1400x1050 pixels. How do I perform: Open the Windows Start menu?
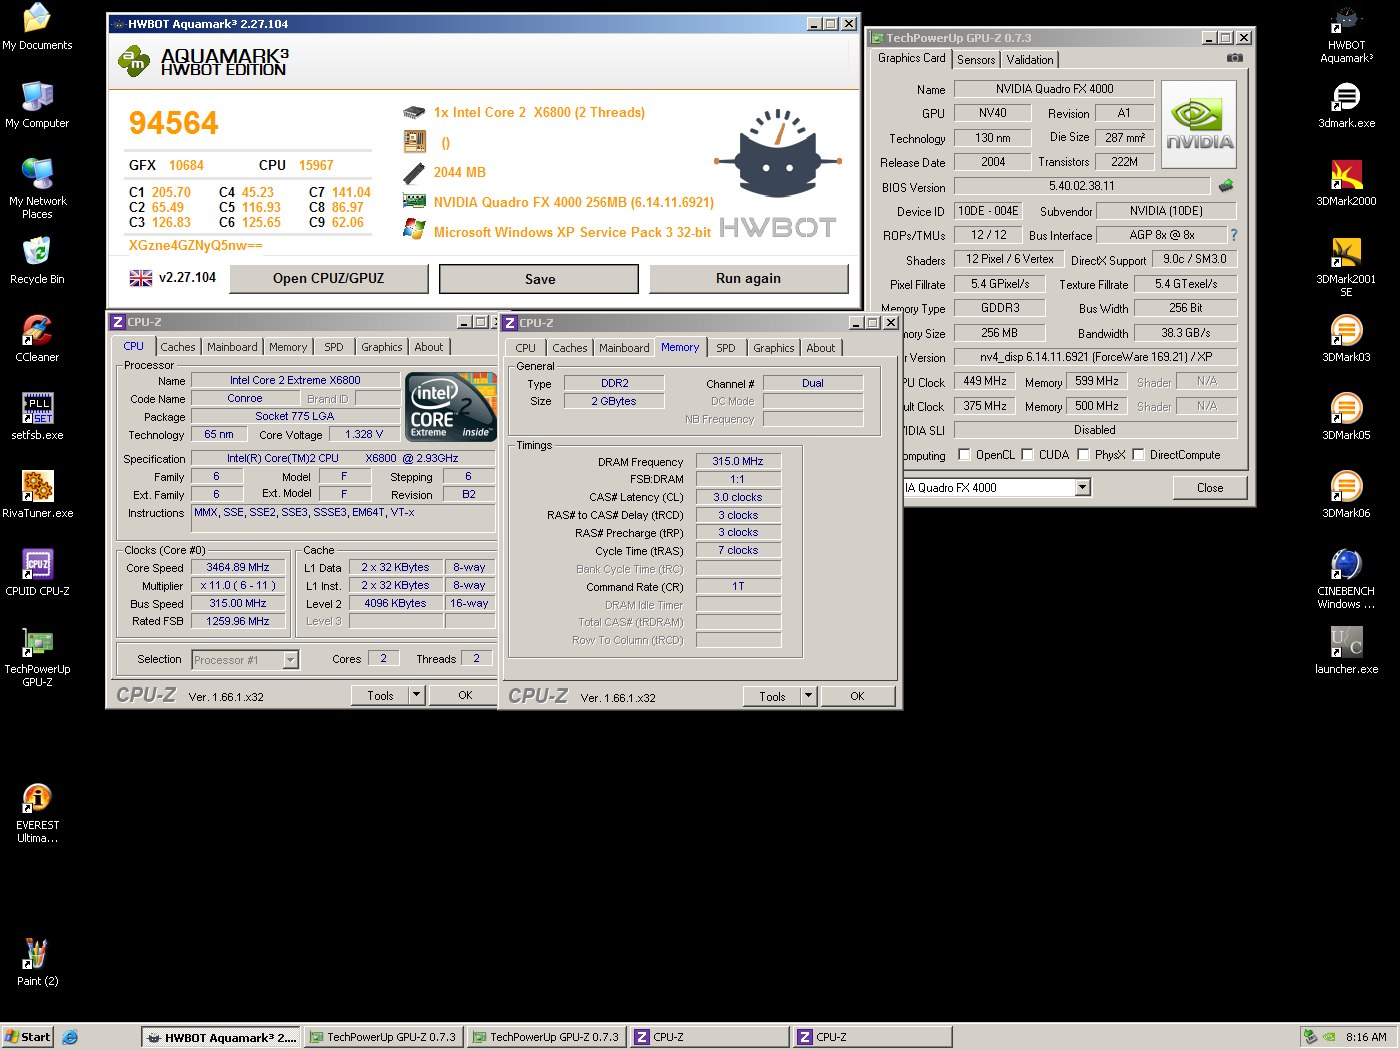tap(27, 1037)
